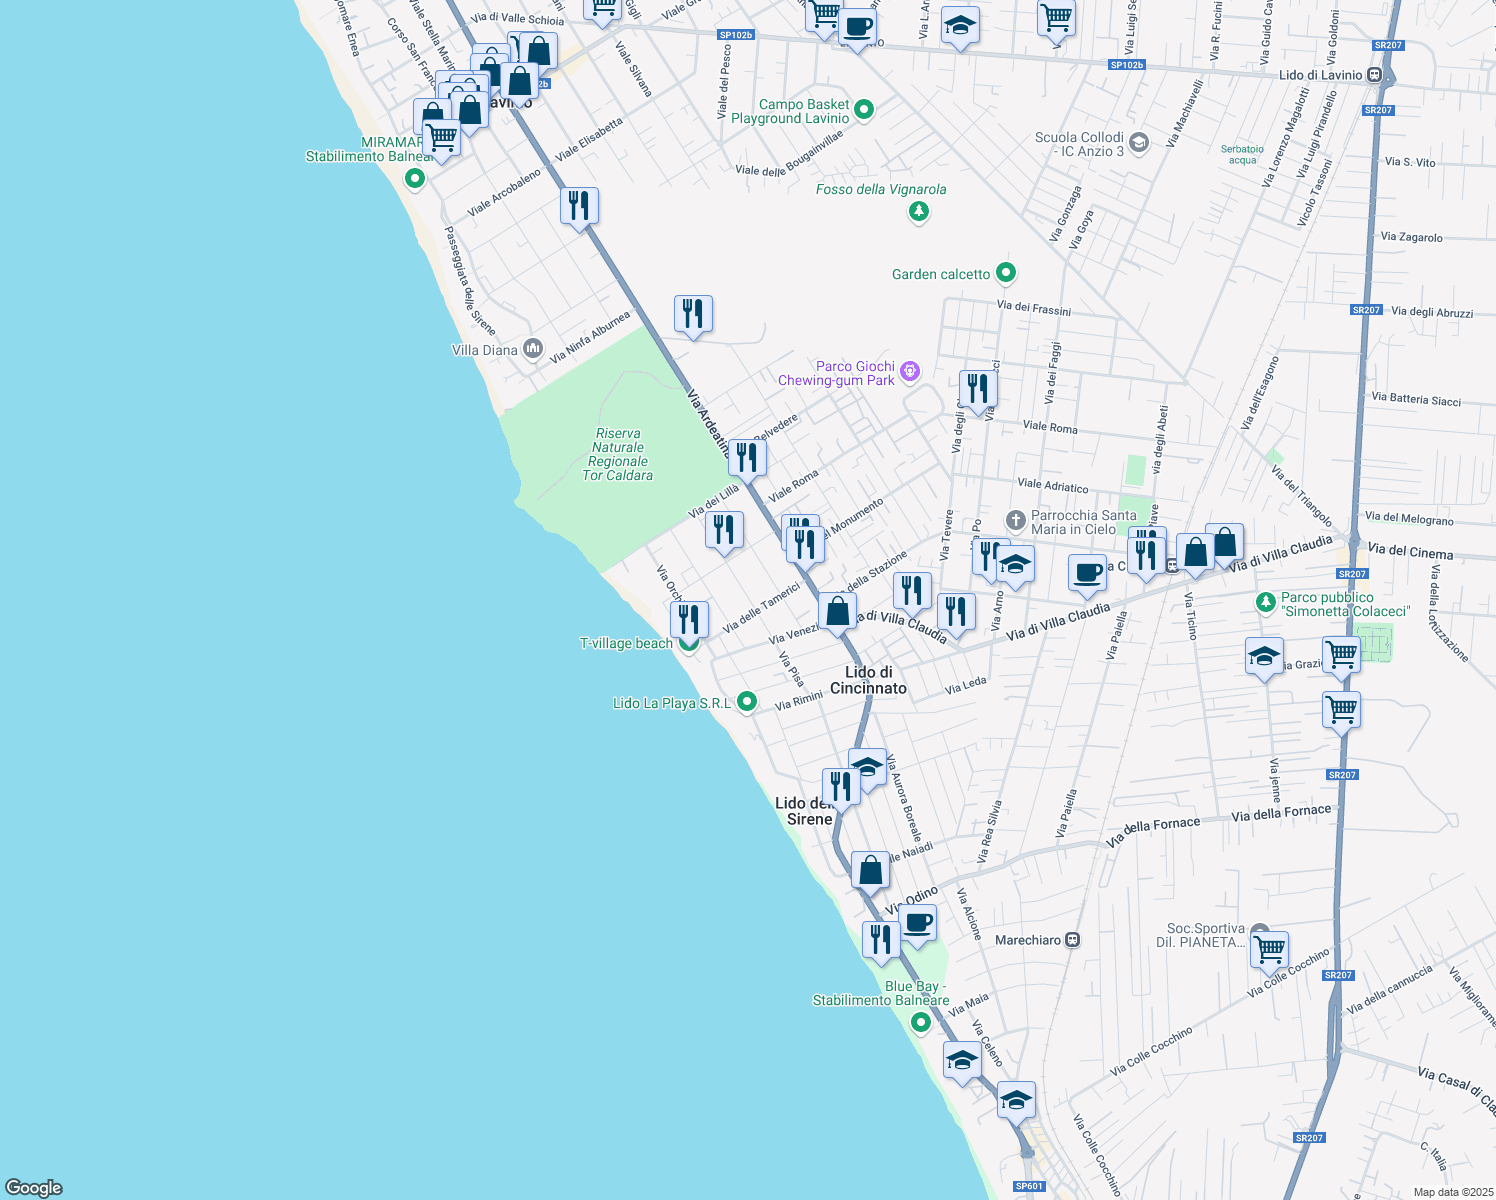Click Via del Cinema street label
The image size is (1496, 1200).
(1410, 551)
